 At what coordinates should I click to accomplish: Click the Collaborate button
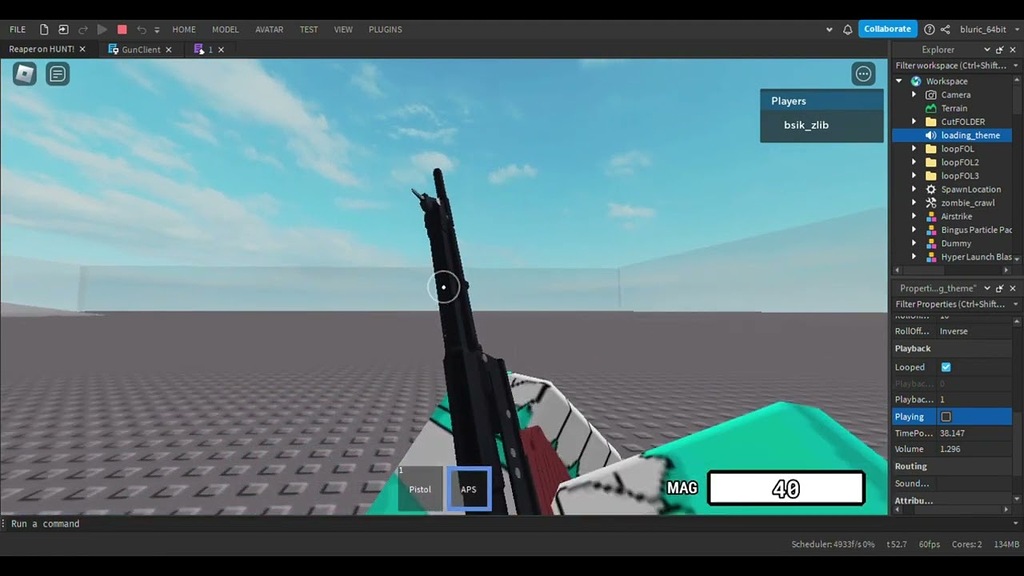point(887,29)
